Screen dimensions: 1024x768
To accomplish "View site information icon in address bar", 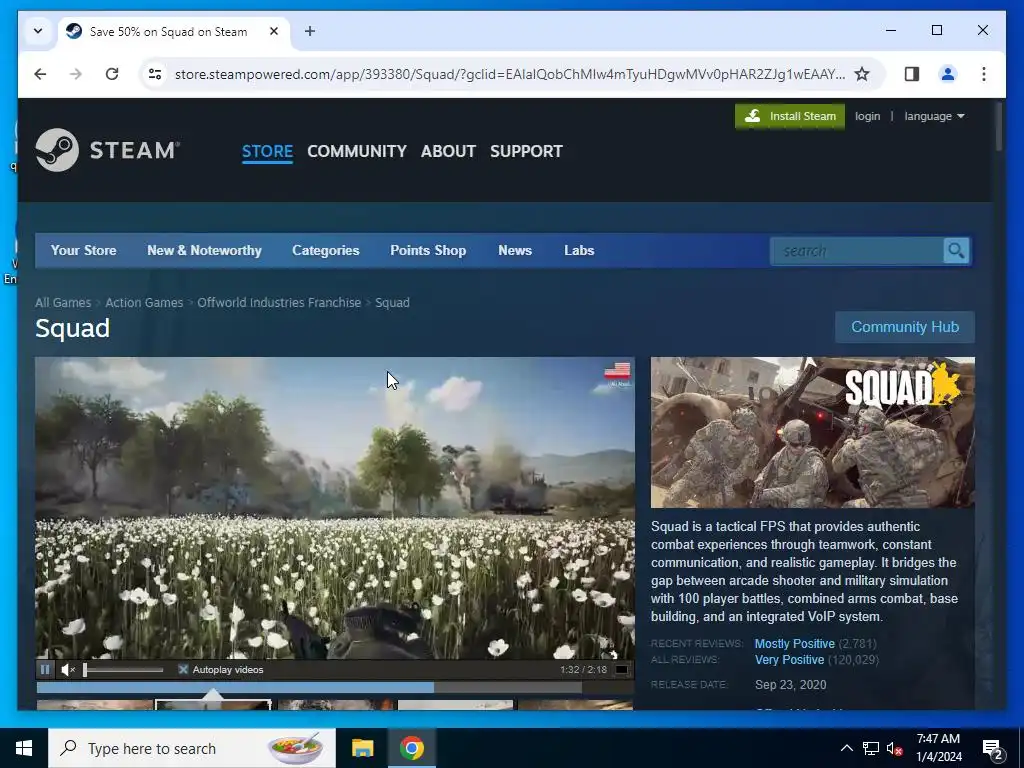I will pos(155,74).
